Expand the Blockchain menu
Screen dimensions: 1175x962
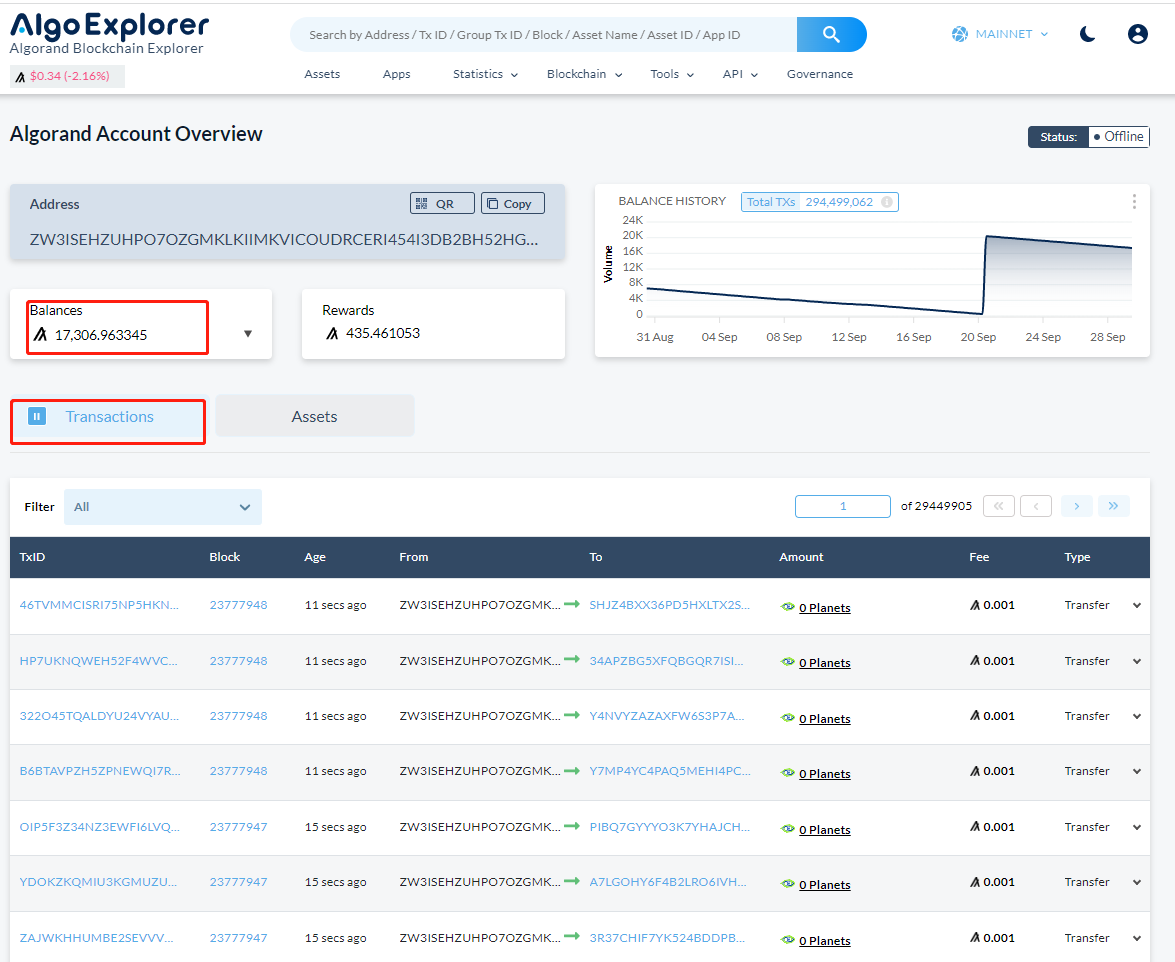[x=585, y=74]
